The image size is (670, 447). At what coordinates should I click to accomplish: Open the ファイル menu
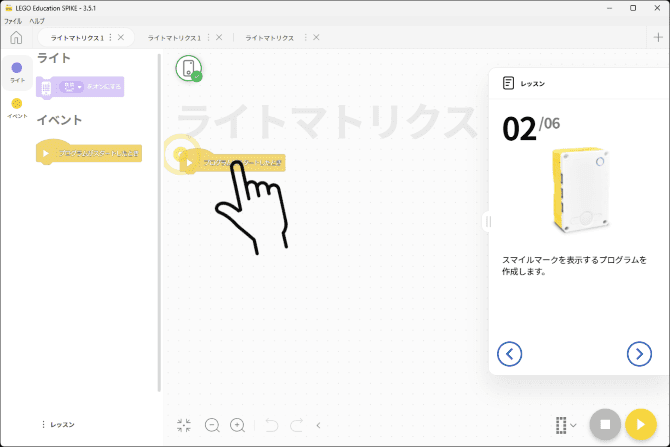13,20
